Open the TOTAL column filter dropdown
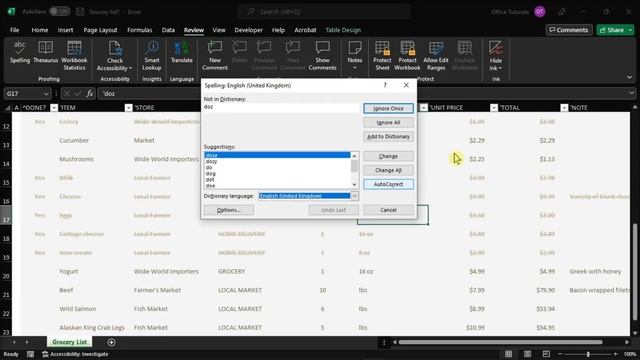This screenshot has height=360, width=640. click(564, 107)
